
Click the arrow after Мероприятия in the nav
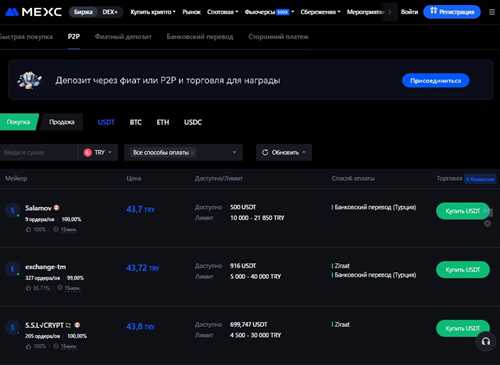390,12
